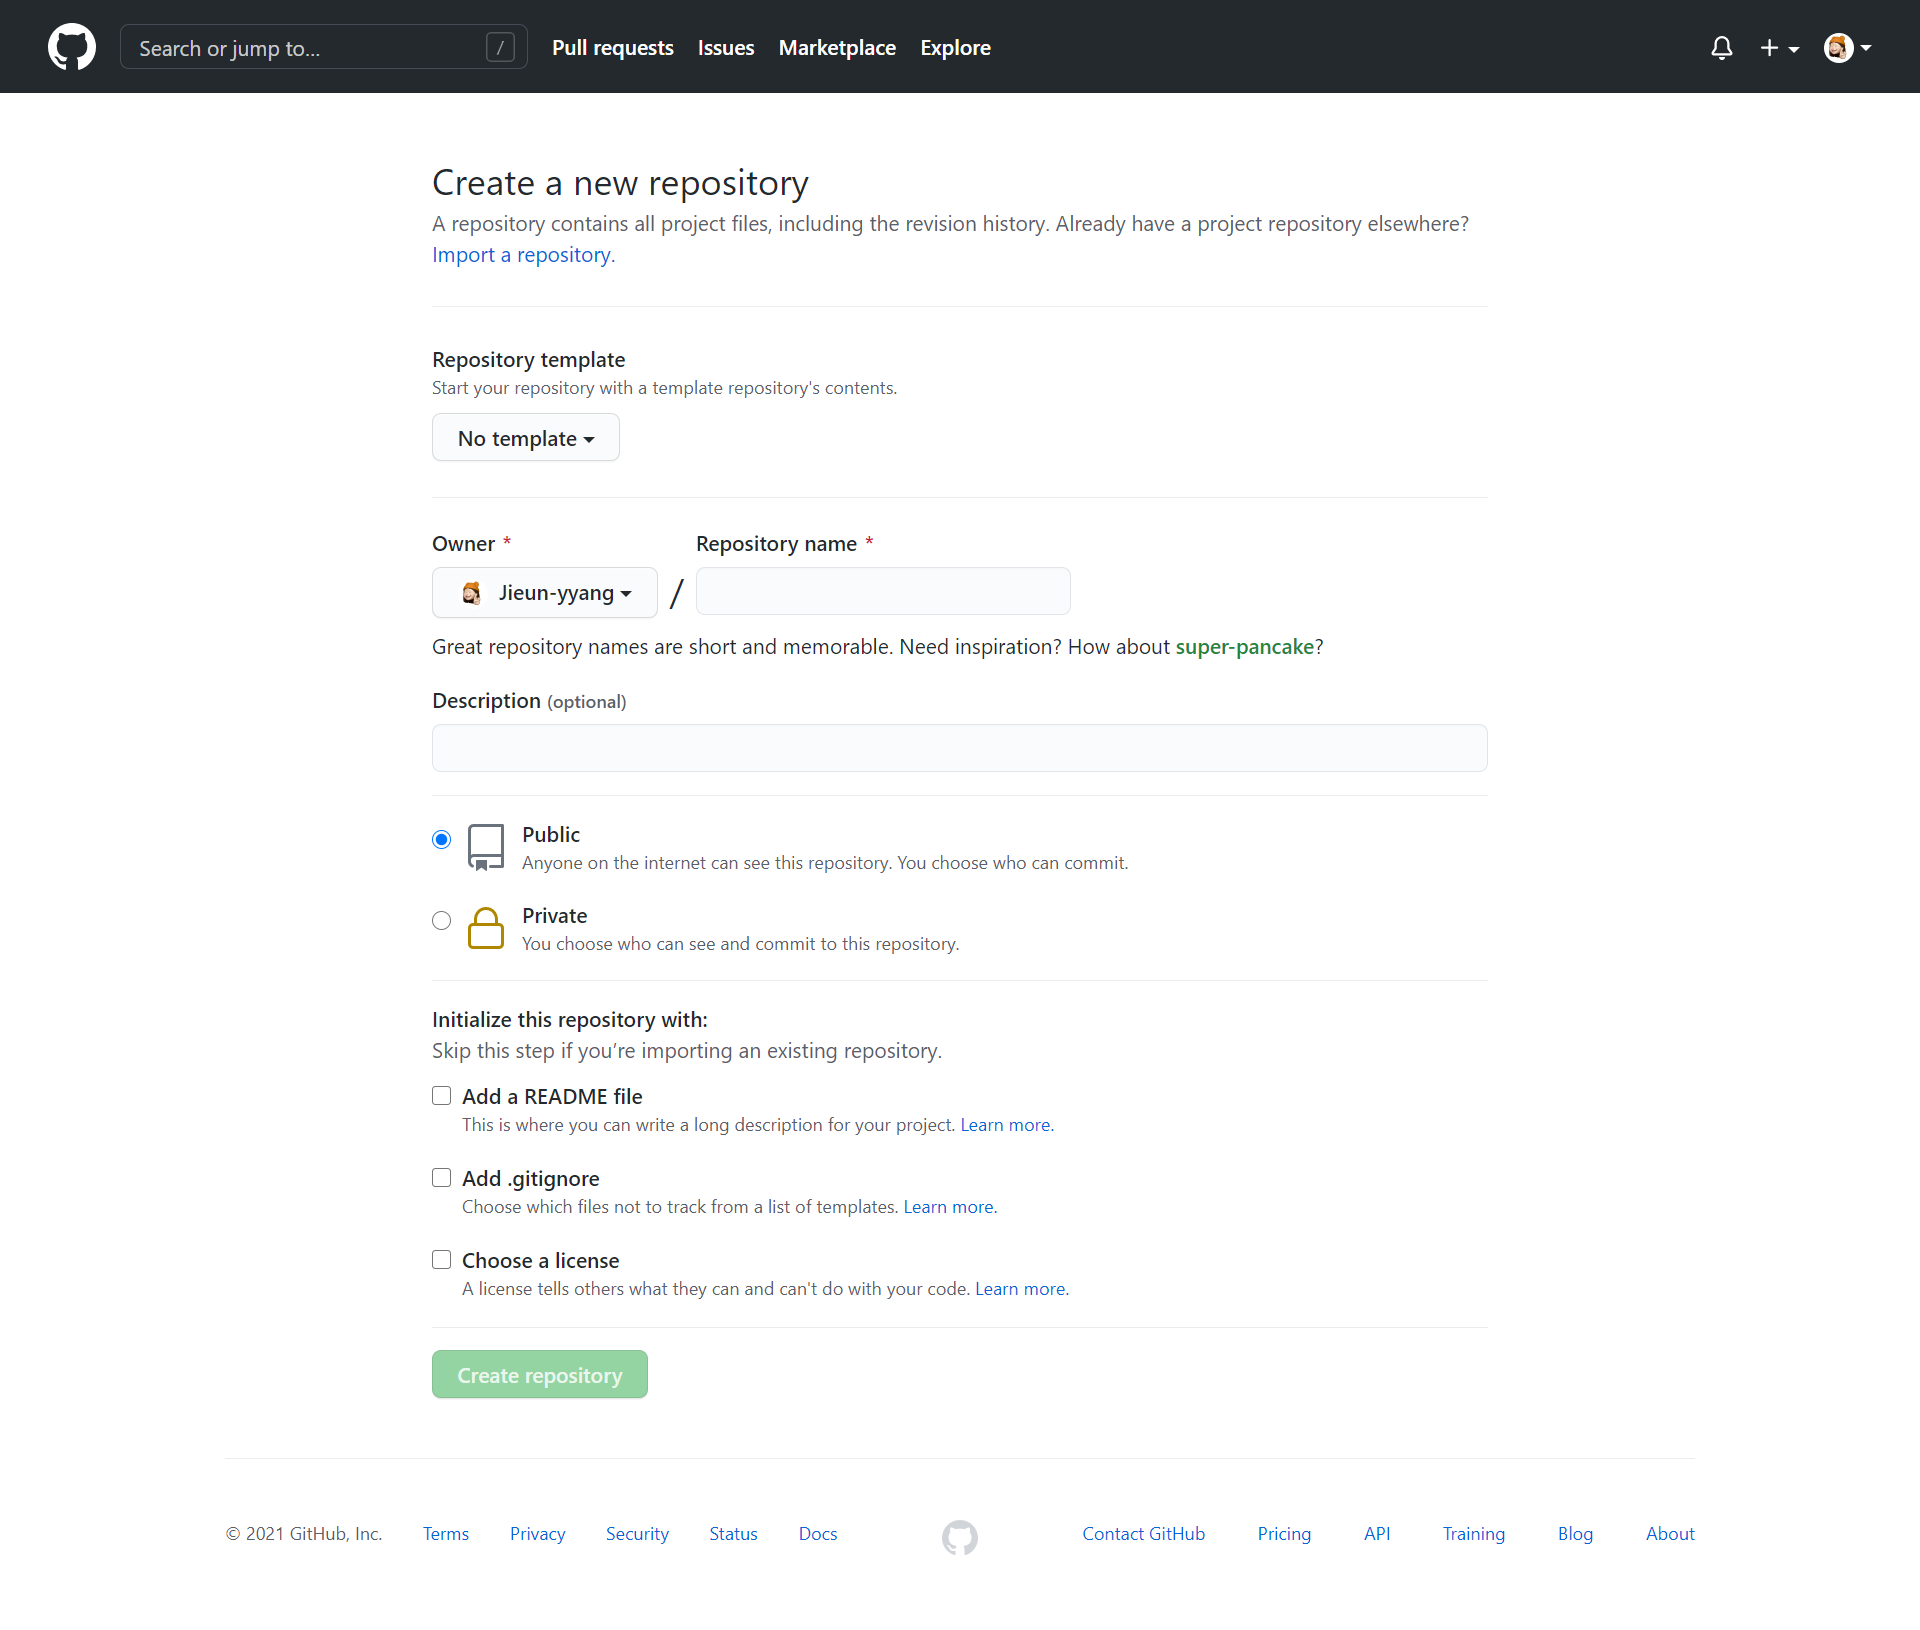Tick the Choose a license checkbox
Image resolution: width=1920 pixels, height=1630 pixels.
[441, 1259]
